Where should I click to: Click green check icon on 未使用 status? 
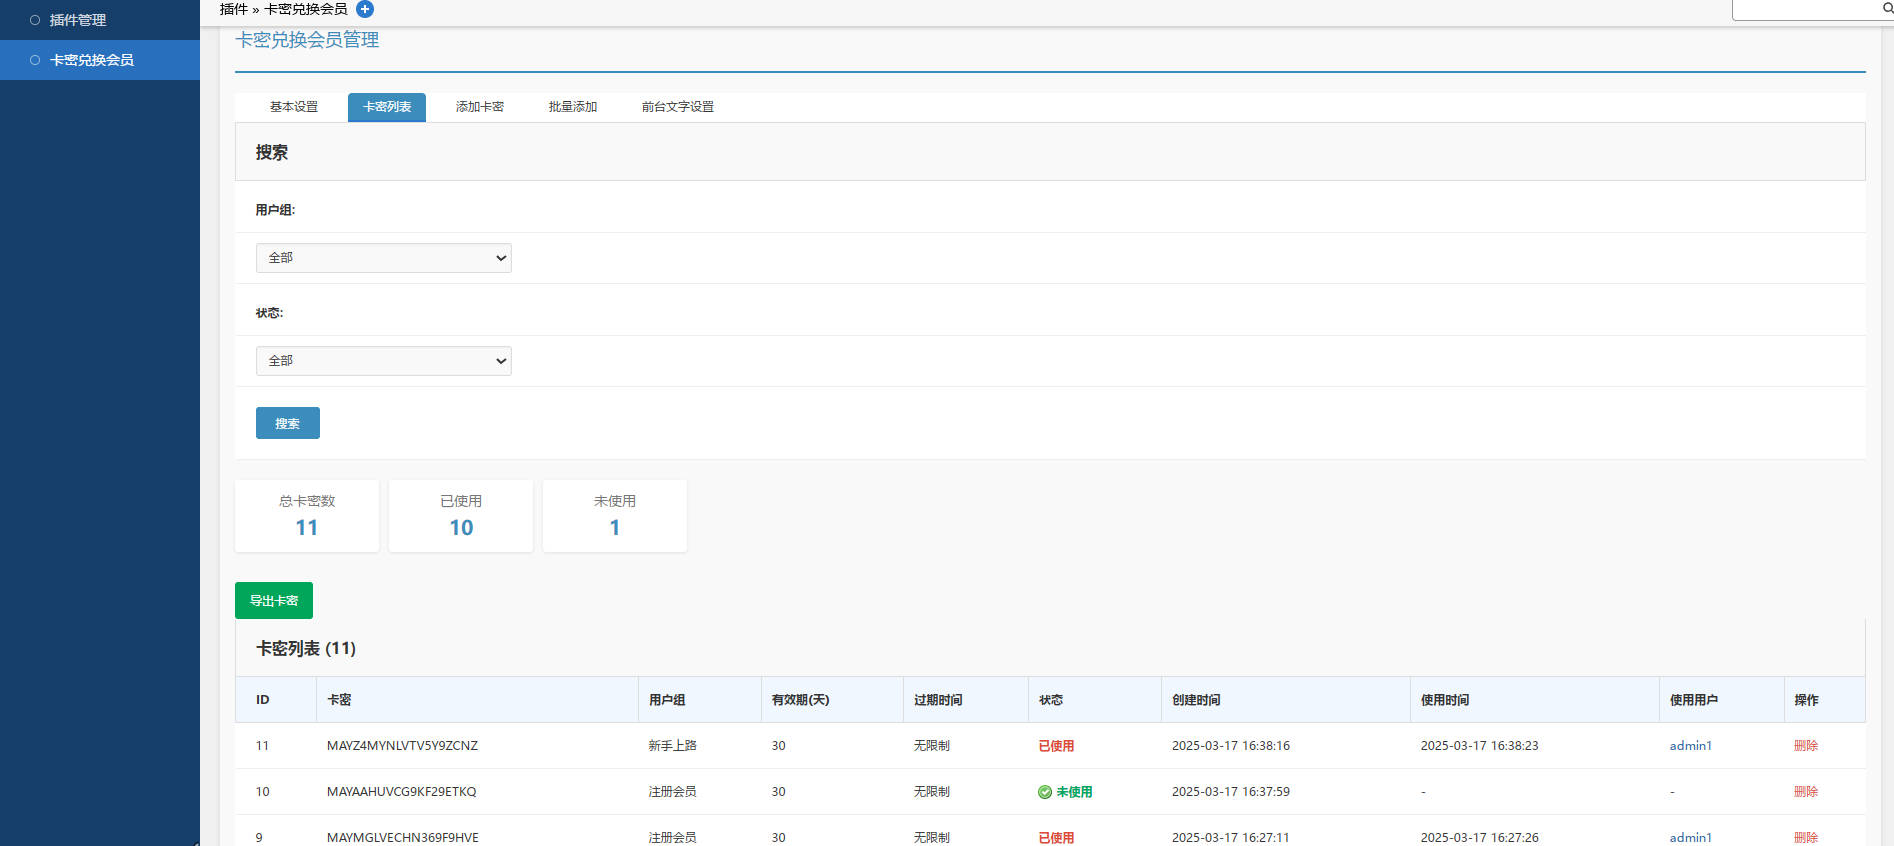coord(1045,792)
